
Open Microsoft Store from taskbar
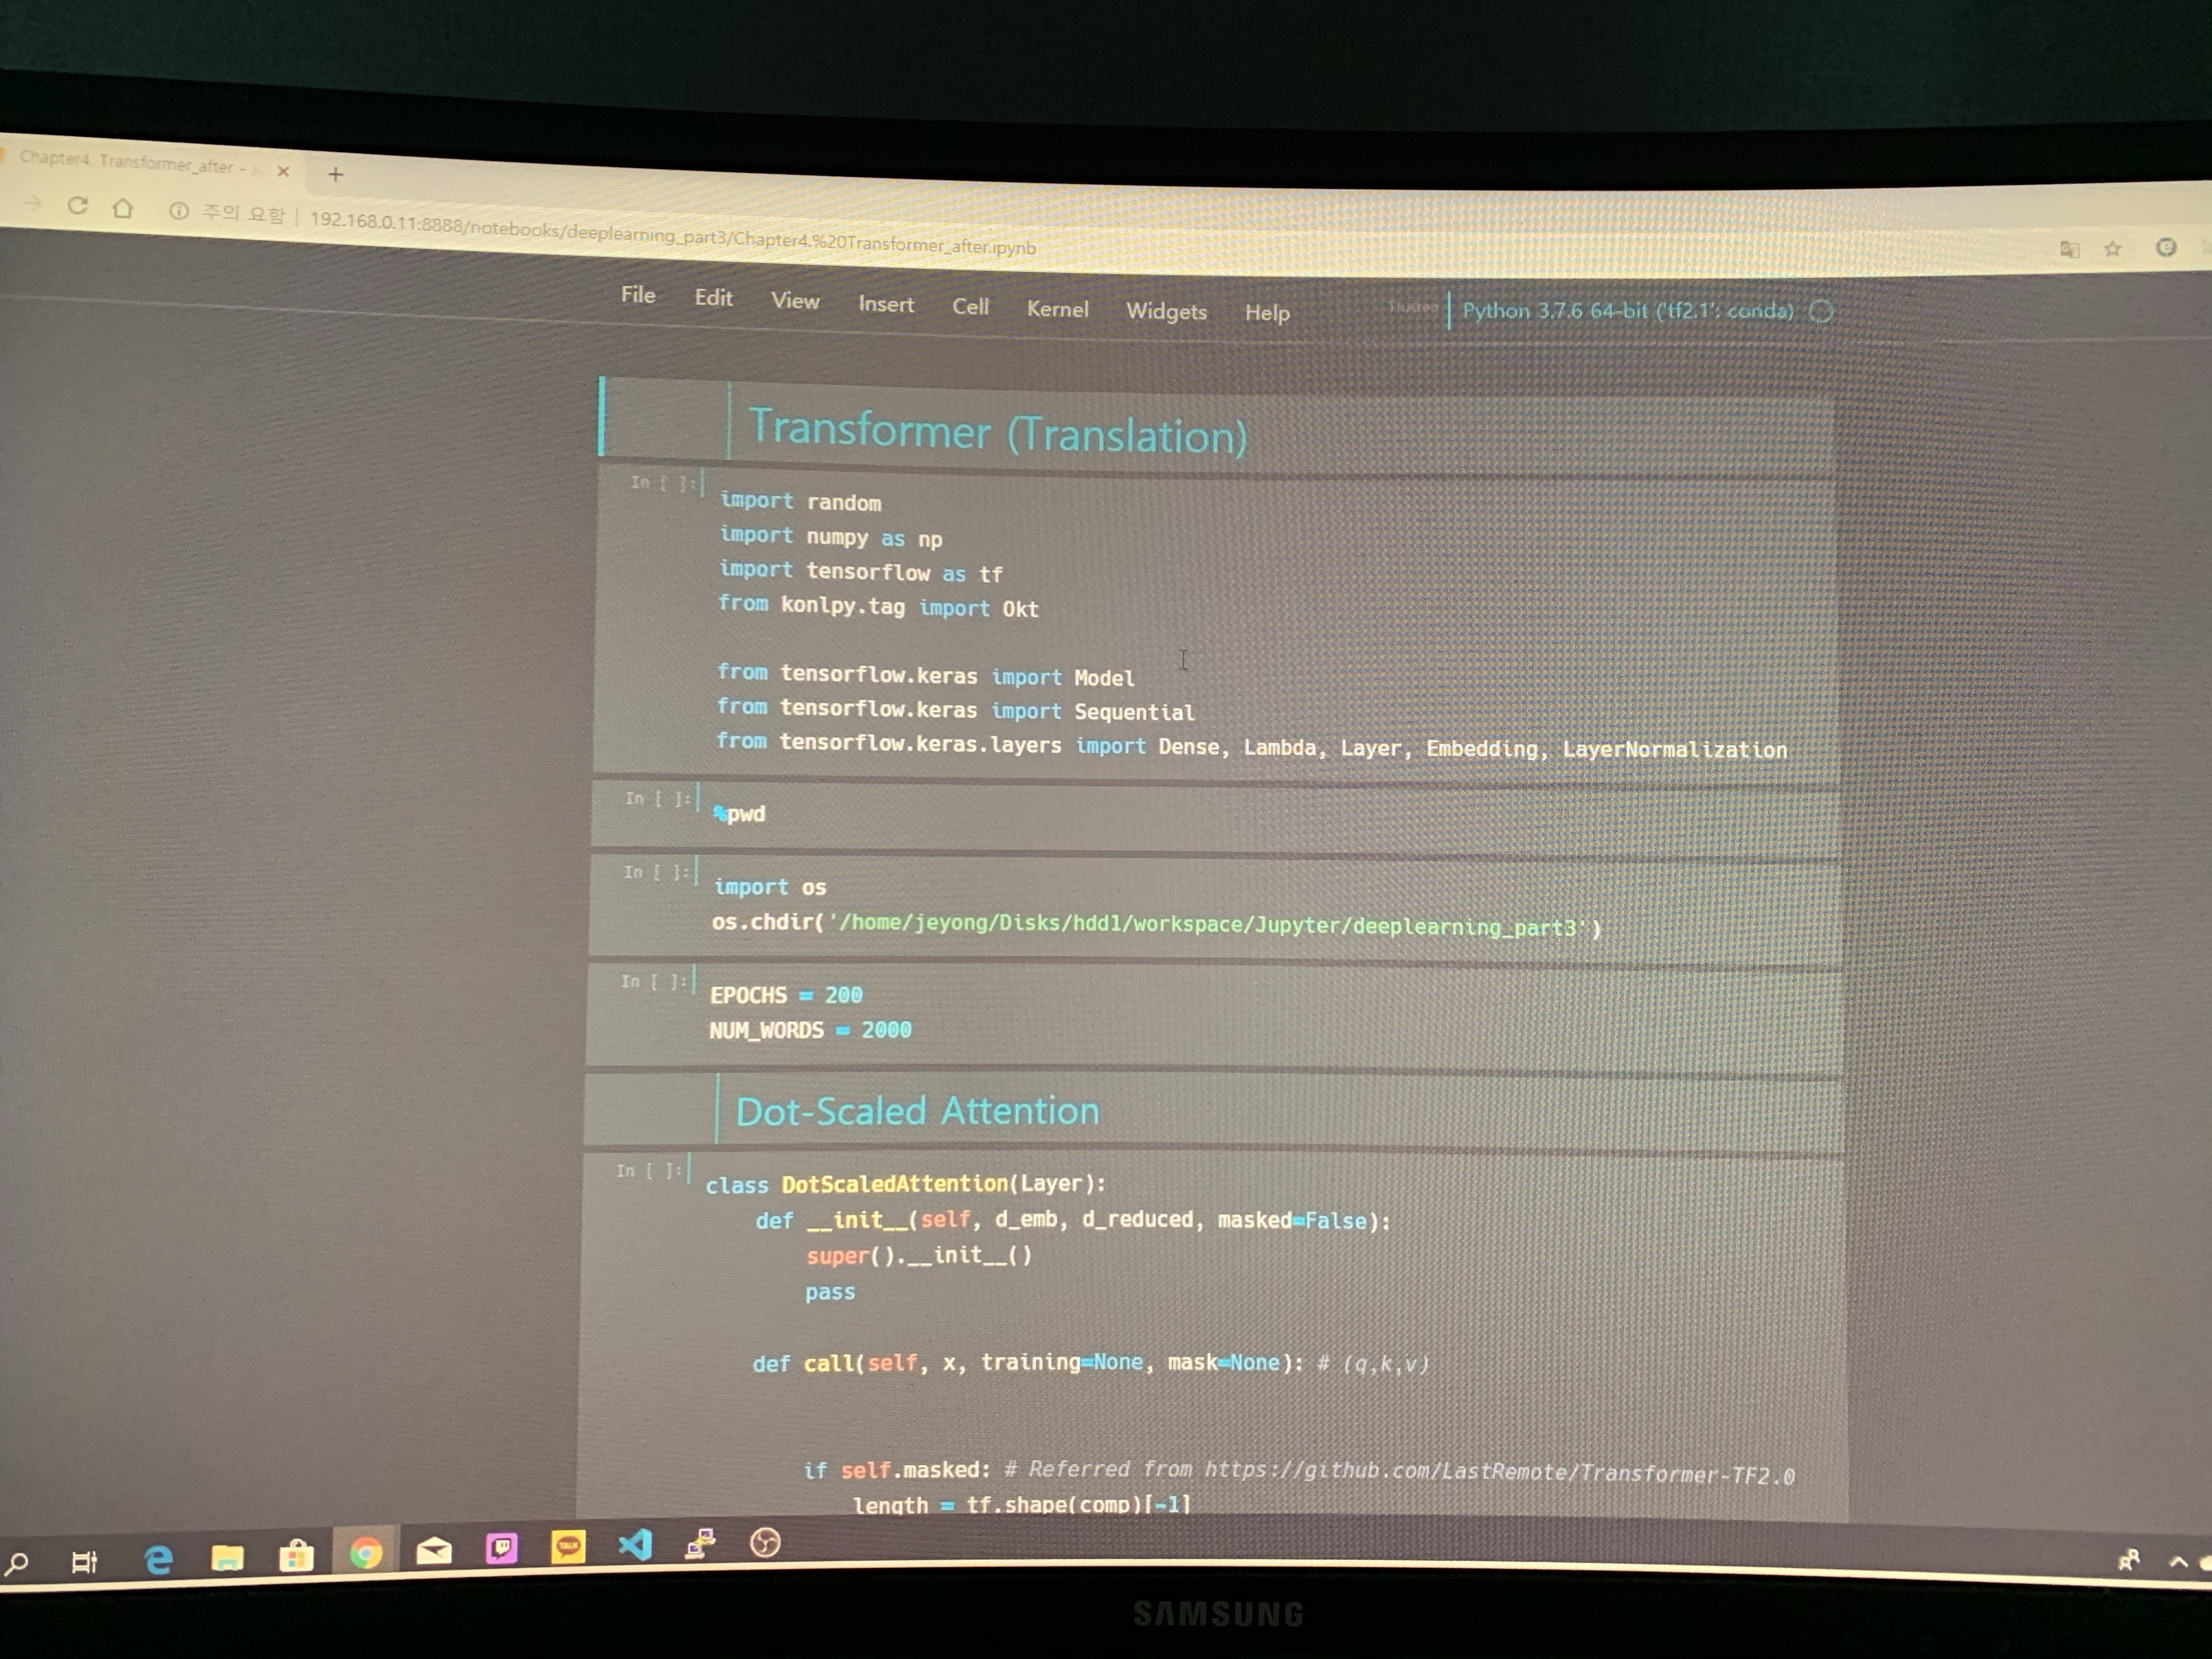tap(296, 1555)
